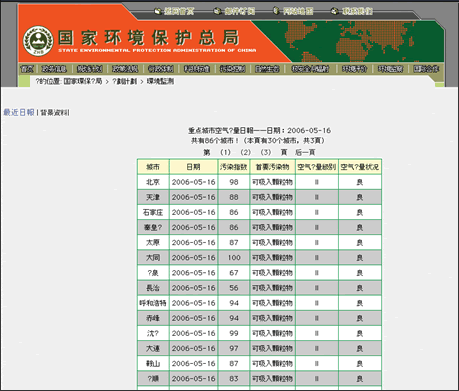Select the 核安全与辐射 navigation item

tap(310, 69)
